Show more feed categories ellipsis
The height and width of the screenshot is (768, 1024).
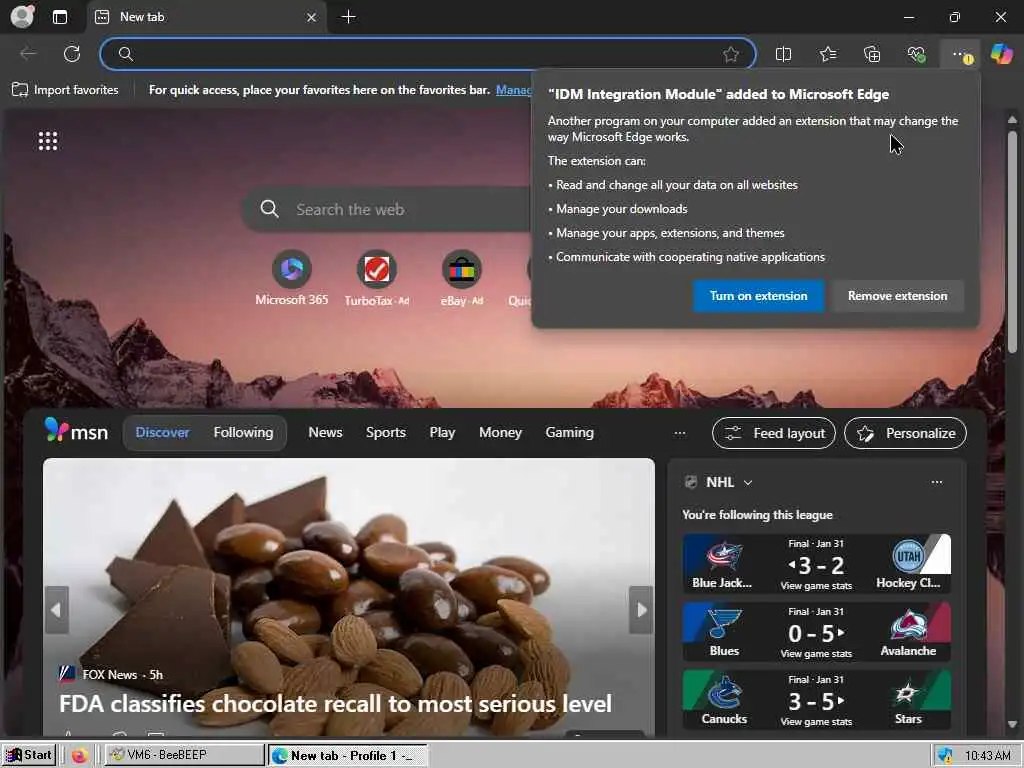point(680,433)
